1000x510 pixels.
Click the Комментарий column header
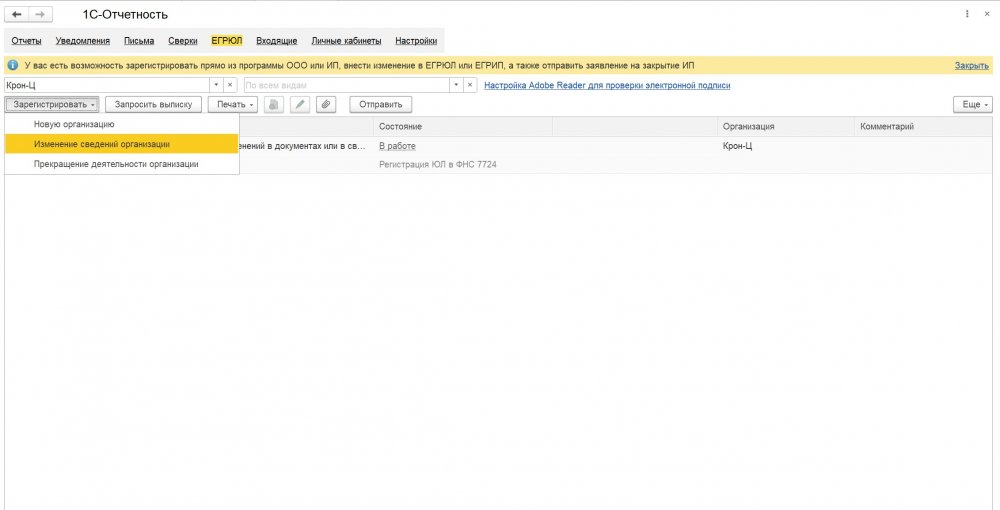[887, 127]
